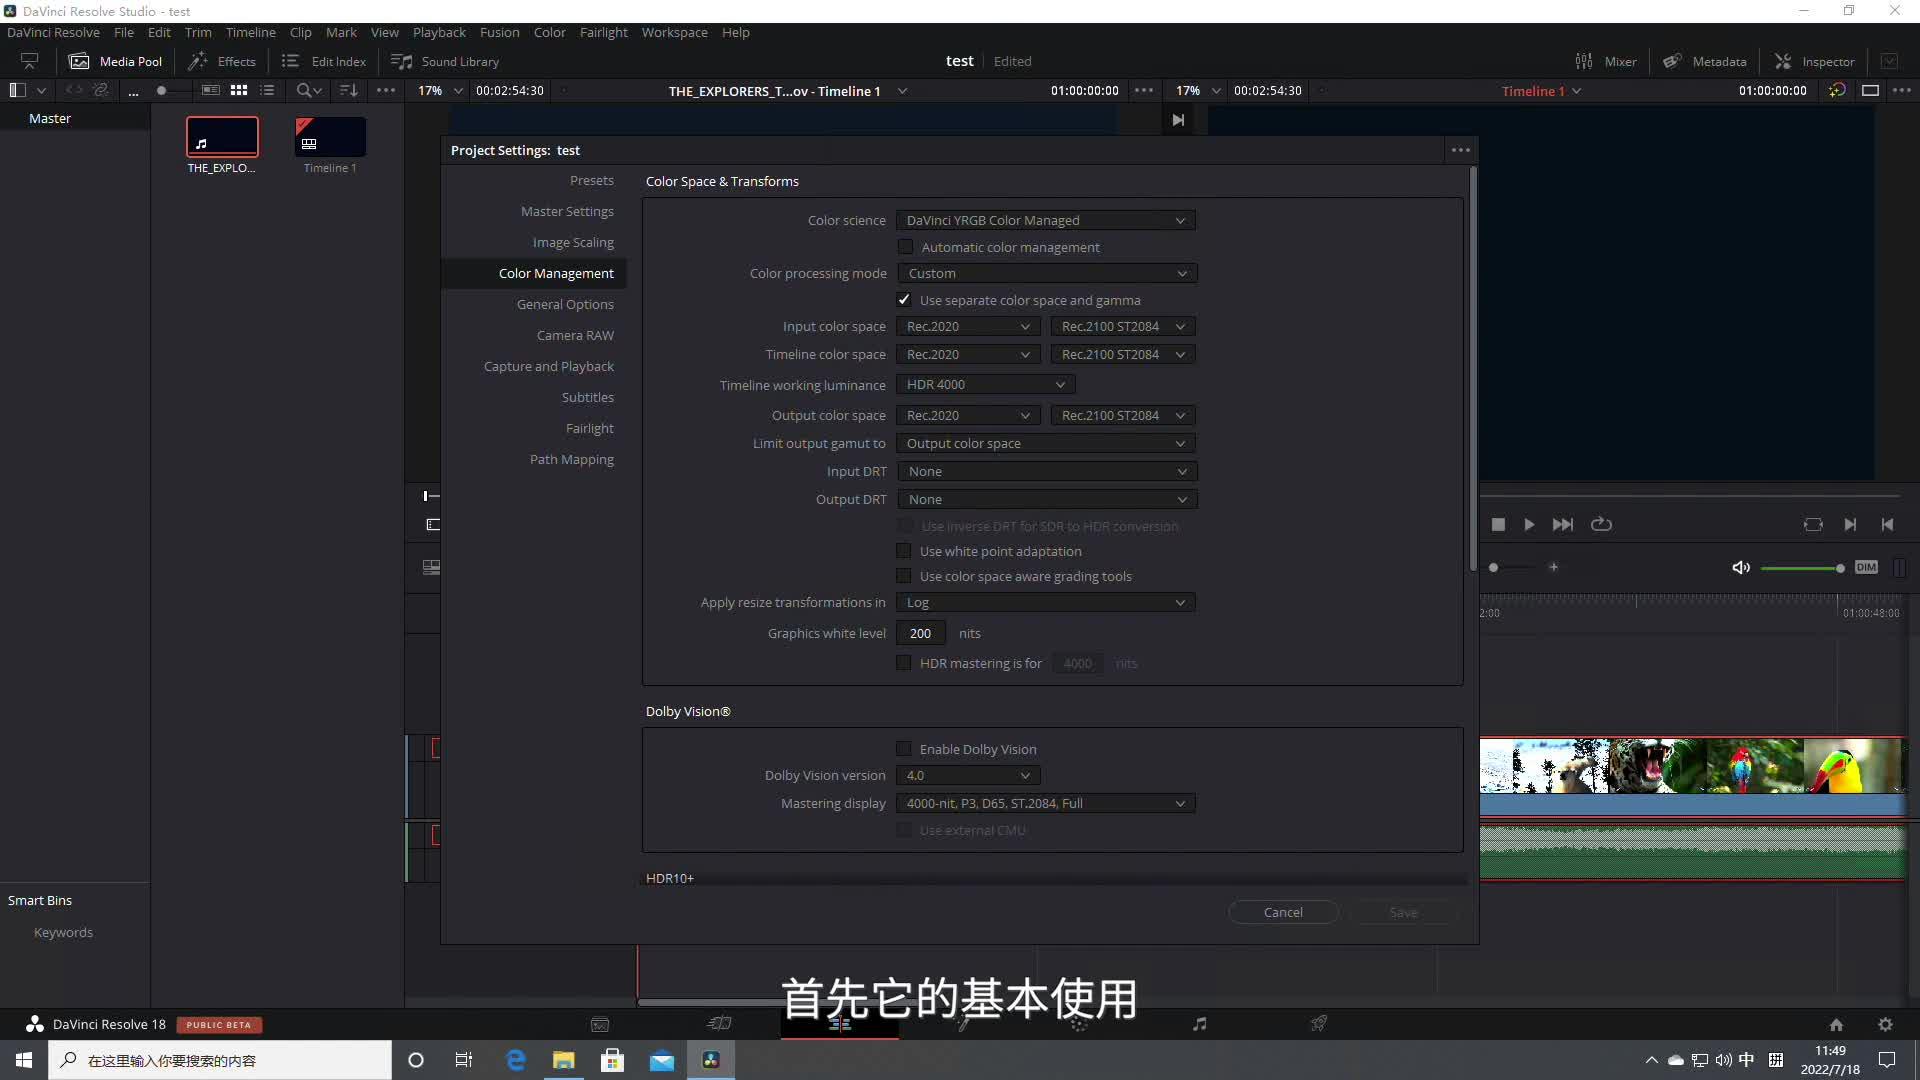Viewport: 1920px width, 1080px height.
Task: Select the Master bin
Action: pos(50,118)
